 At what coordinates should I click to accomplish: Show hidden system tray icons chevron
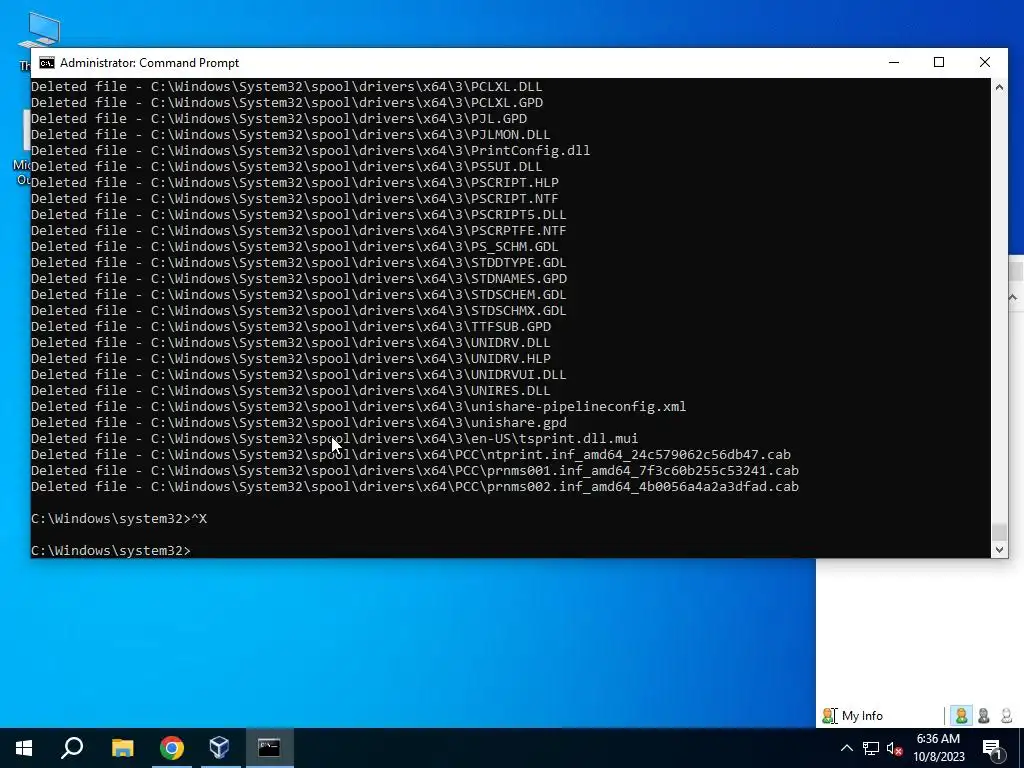pyautogui.click(x=846, y=748)
